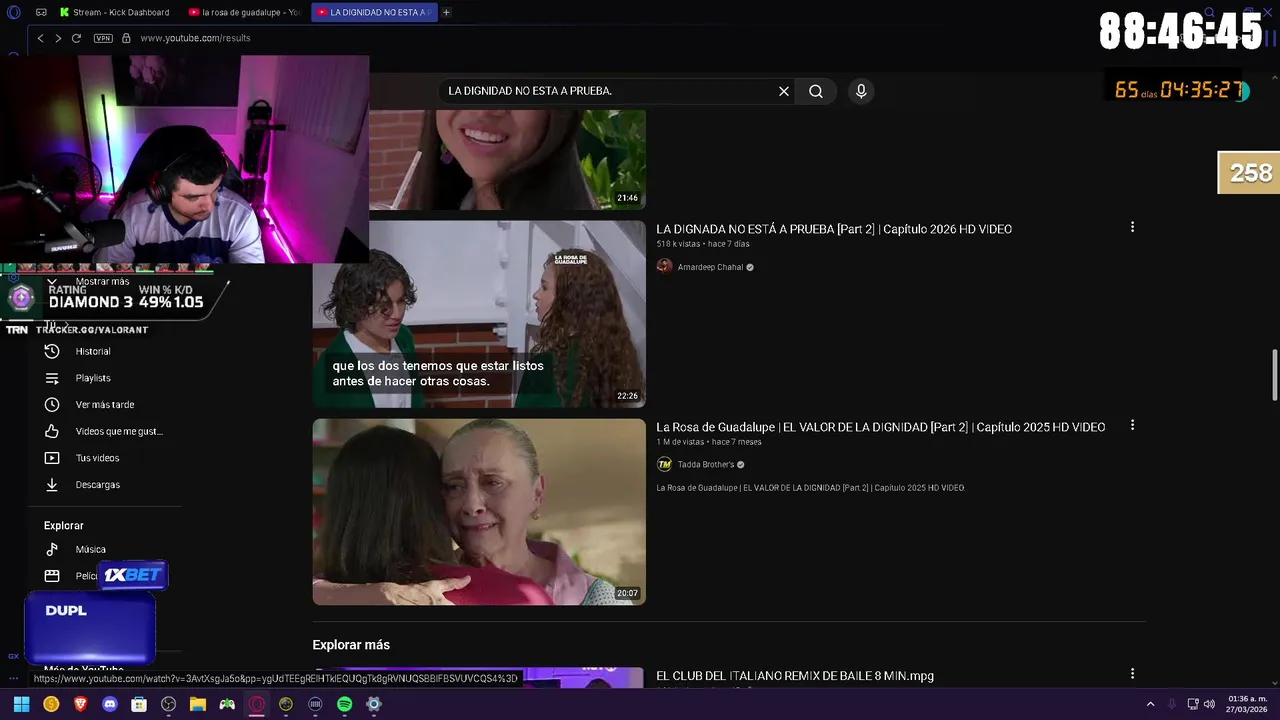The width and height of the screenshot is (1280, 720).
Task: Open Amardeep Chahal channel avatar
Action: [x=664, y=266]
